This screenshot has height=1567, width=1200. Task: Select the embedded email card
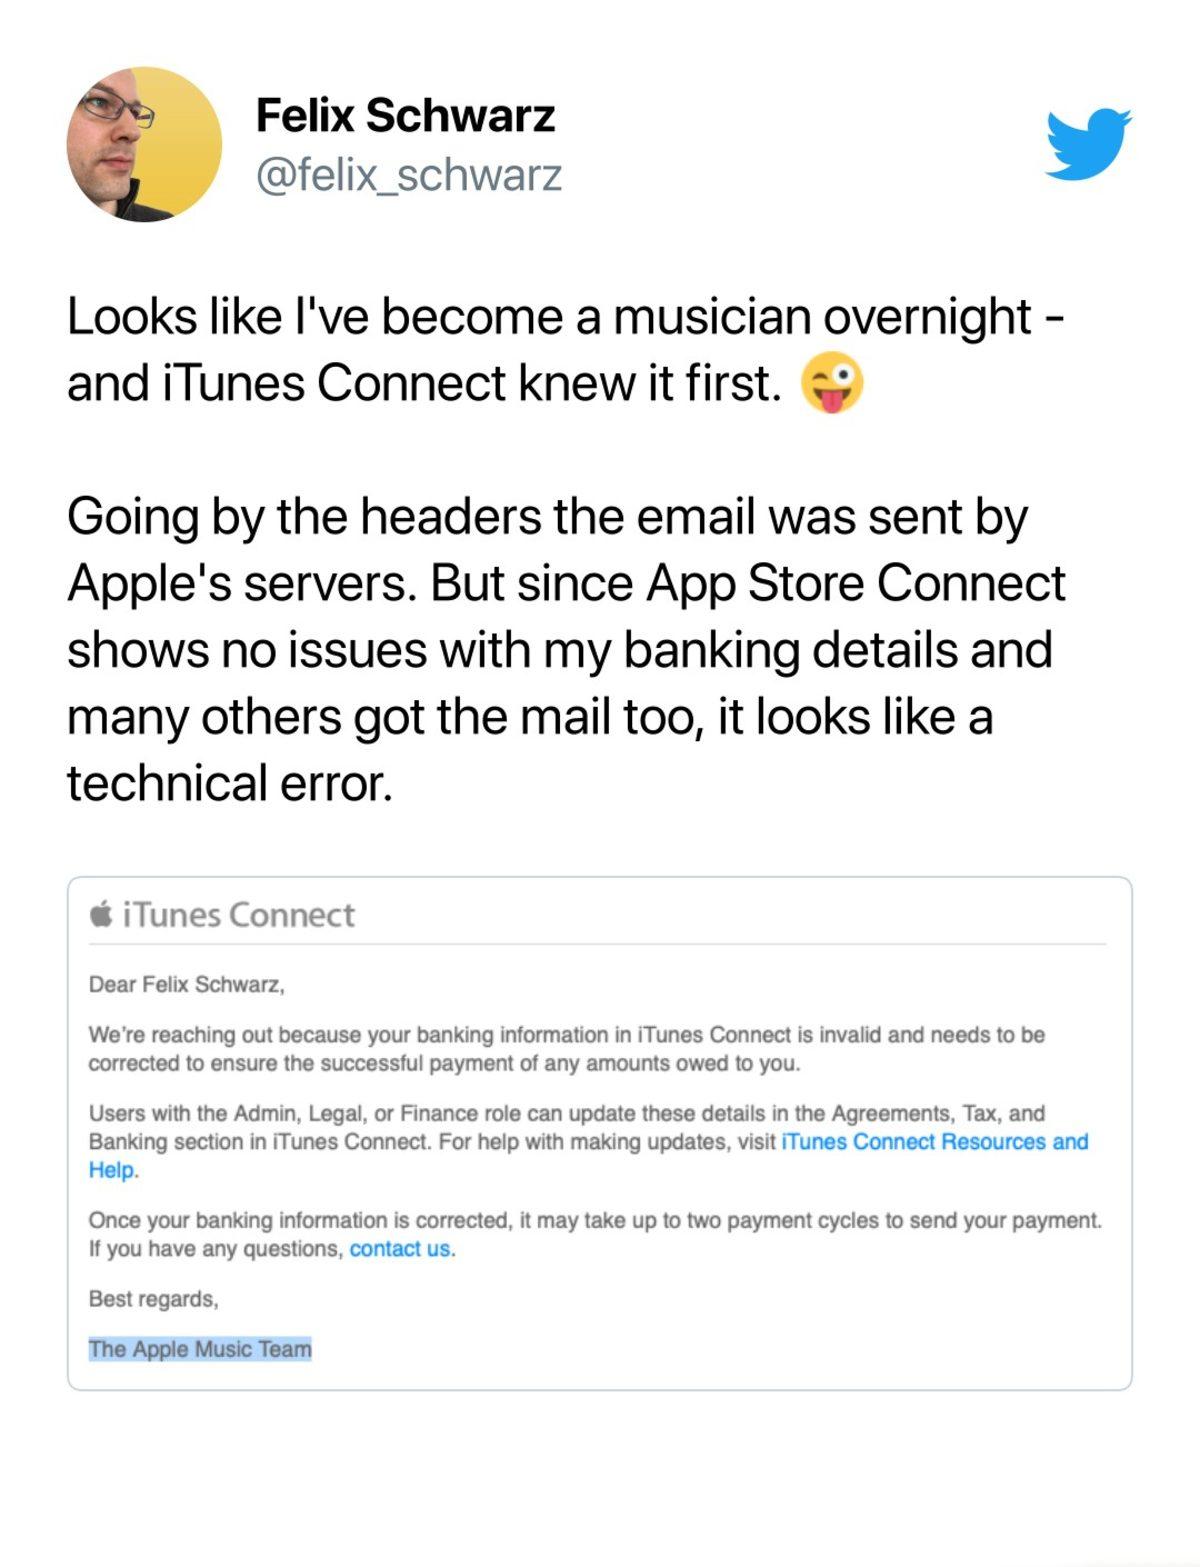pos(600,1130)
